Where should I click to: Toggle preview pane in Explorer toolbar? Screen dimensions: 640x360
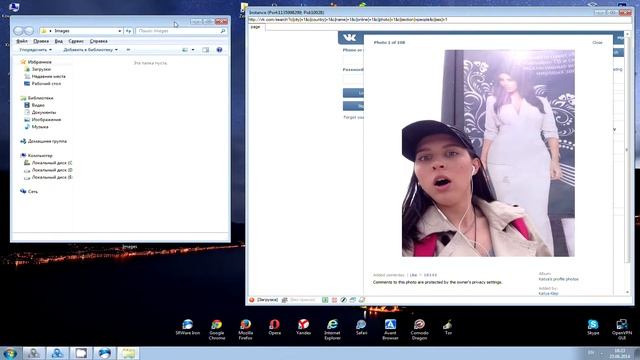pyautogui.click(x=205, y=50)
